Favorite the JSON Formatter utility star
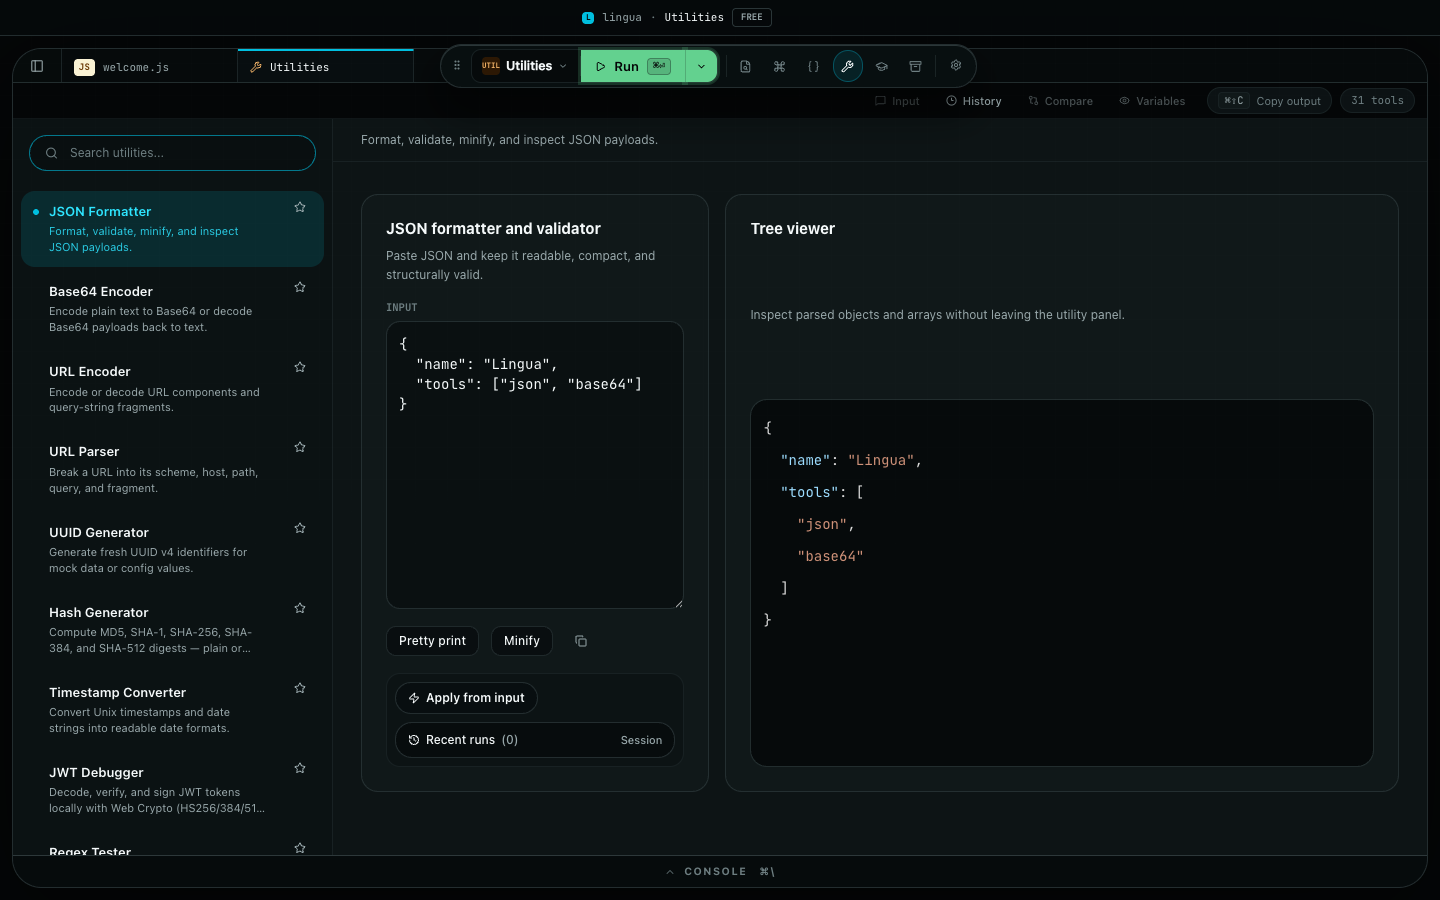 point(300,207)
